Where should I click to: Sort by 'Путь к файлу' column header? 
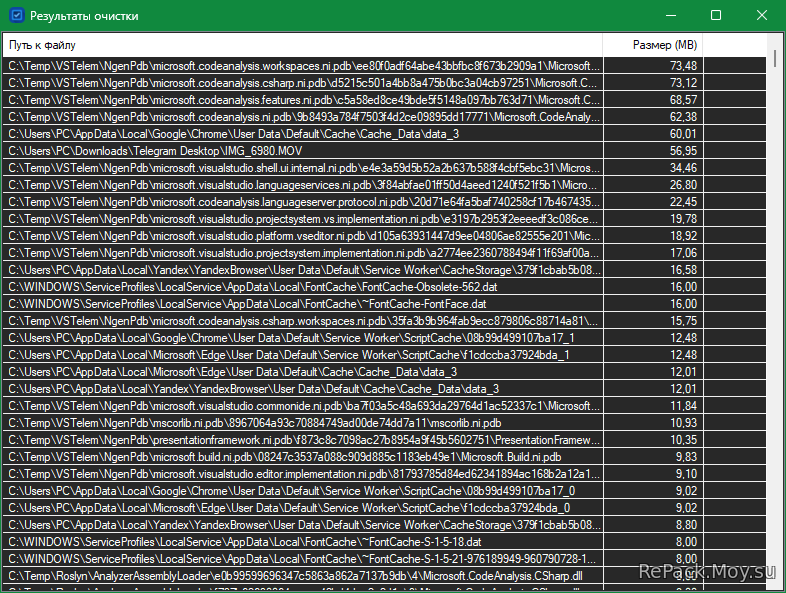300,45
